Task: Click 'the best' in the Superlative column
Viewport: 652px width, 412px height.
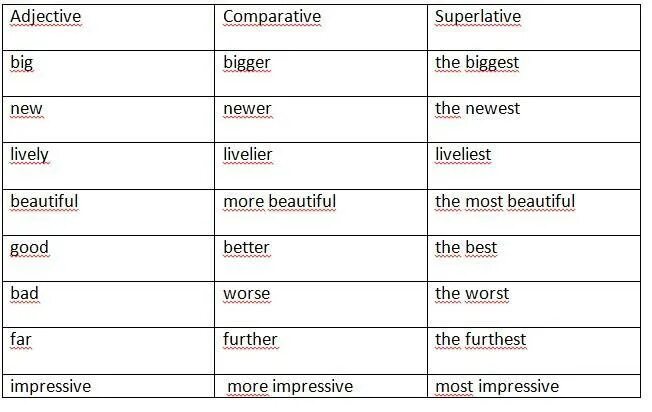Action: 466,247
